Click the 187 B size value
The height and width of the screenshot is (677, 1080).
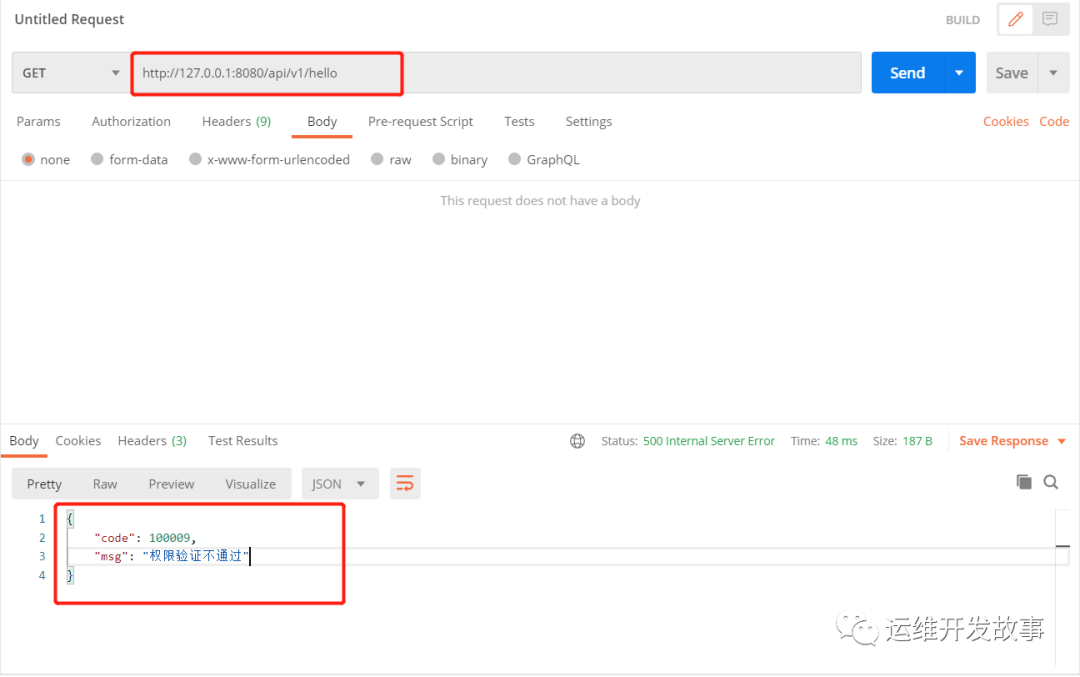(x=917, y=441)
